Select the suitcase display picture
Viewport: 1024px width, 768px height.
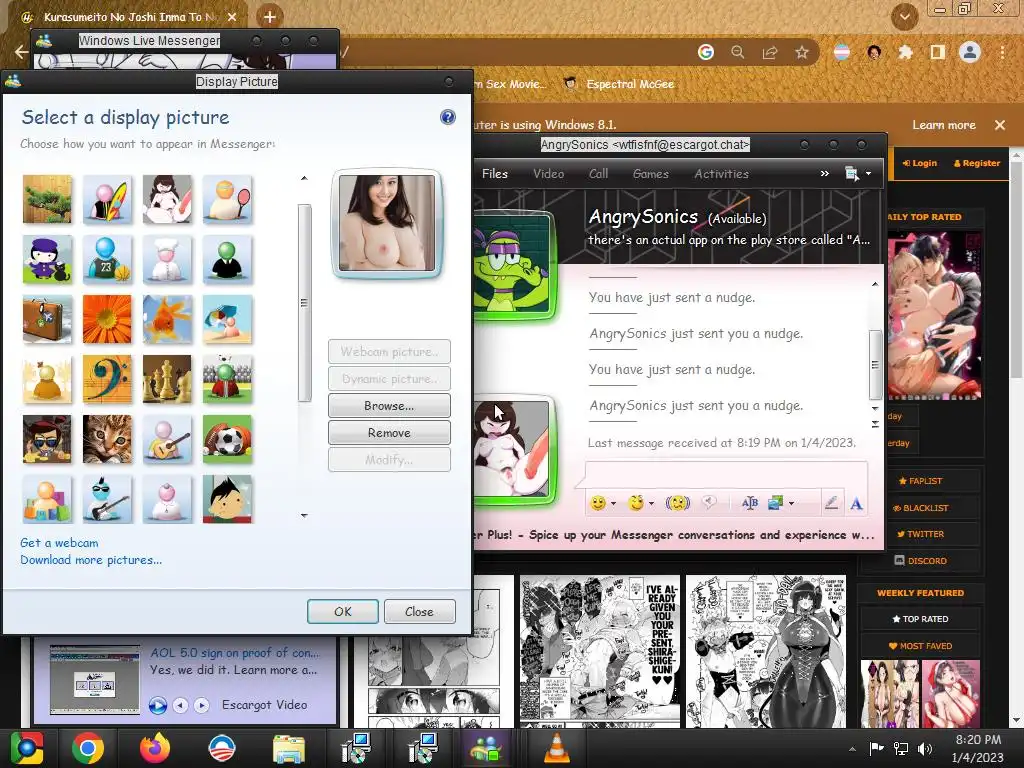(47, 319)
